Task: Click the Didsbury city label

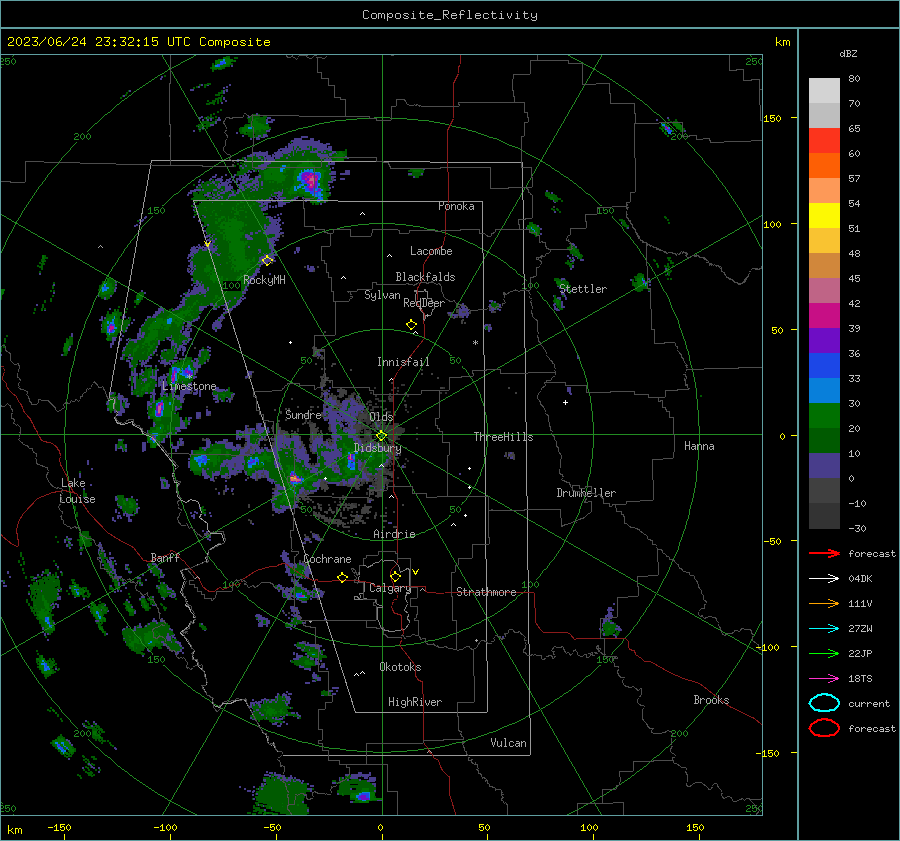Action: pos(378,448)
